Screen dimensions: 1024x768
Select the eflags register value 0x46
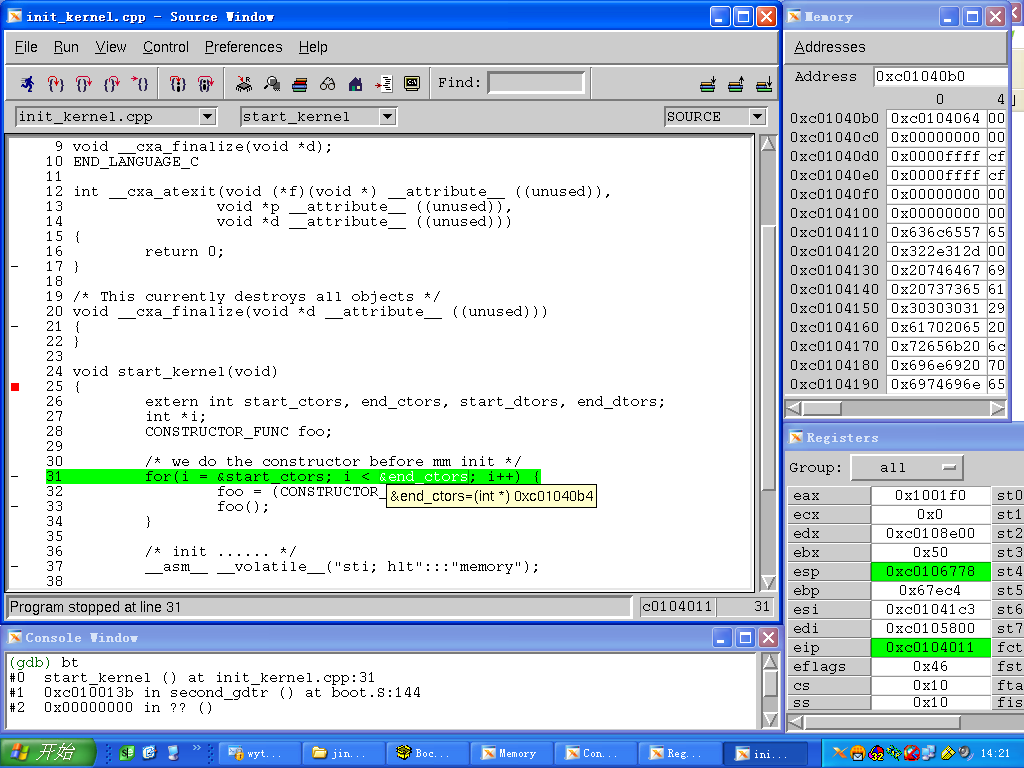click(930, 666)
